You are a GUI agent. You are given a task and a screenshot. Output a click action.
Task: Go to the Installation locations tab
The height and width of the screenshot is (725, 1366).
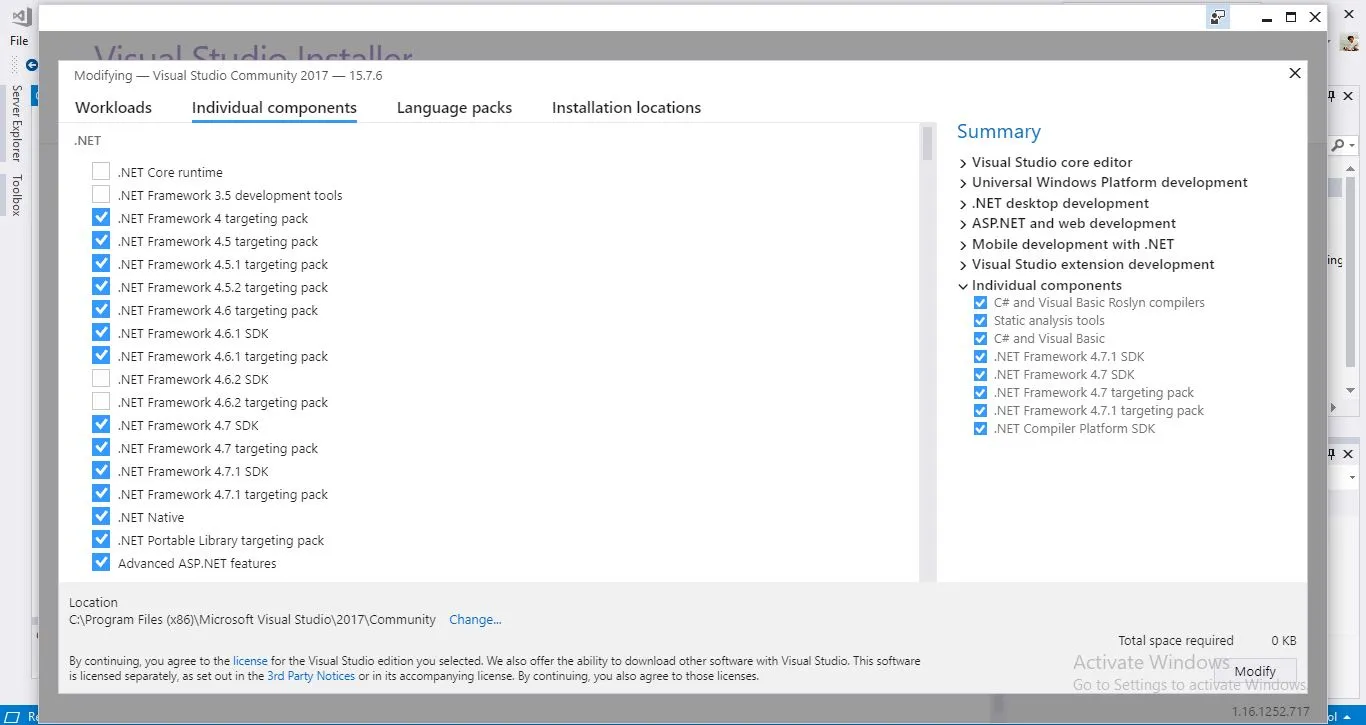pyautogui.click(x=626, y=108)
